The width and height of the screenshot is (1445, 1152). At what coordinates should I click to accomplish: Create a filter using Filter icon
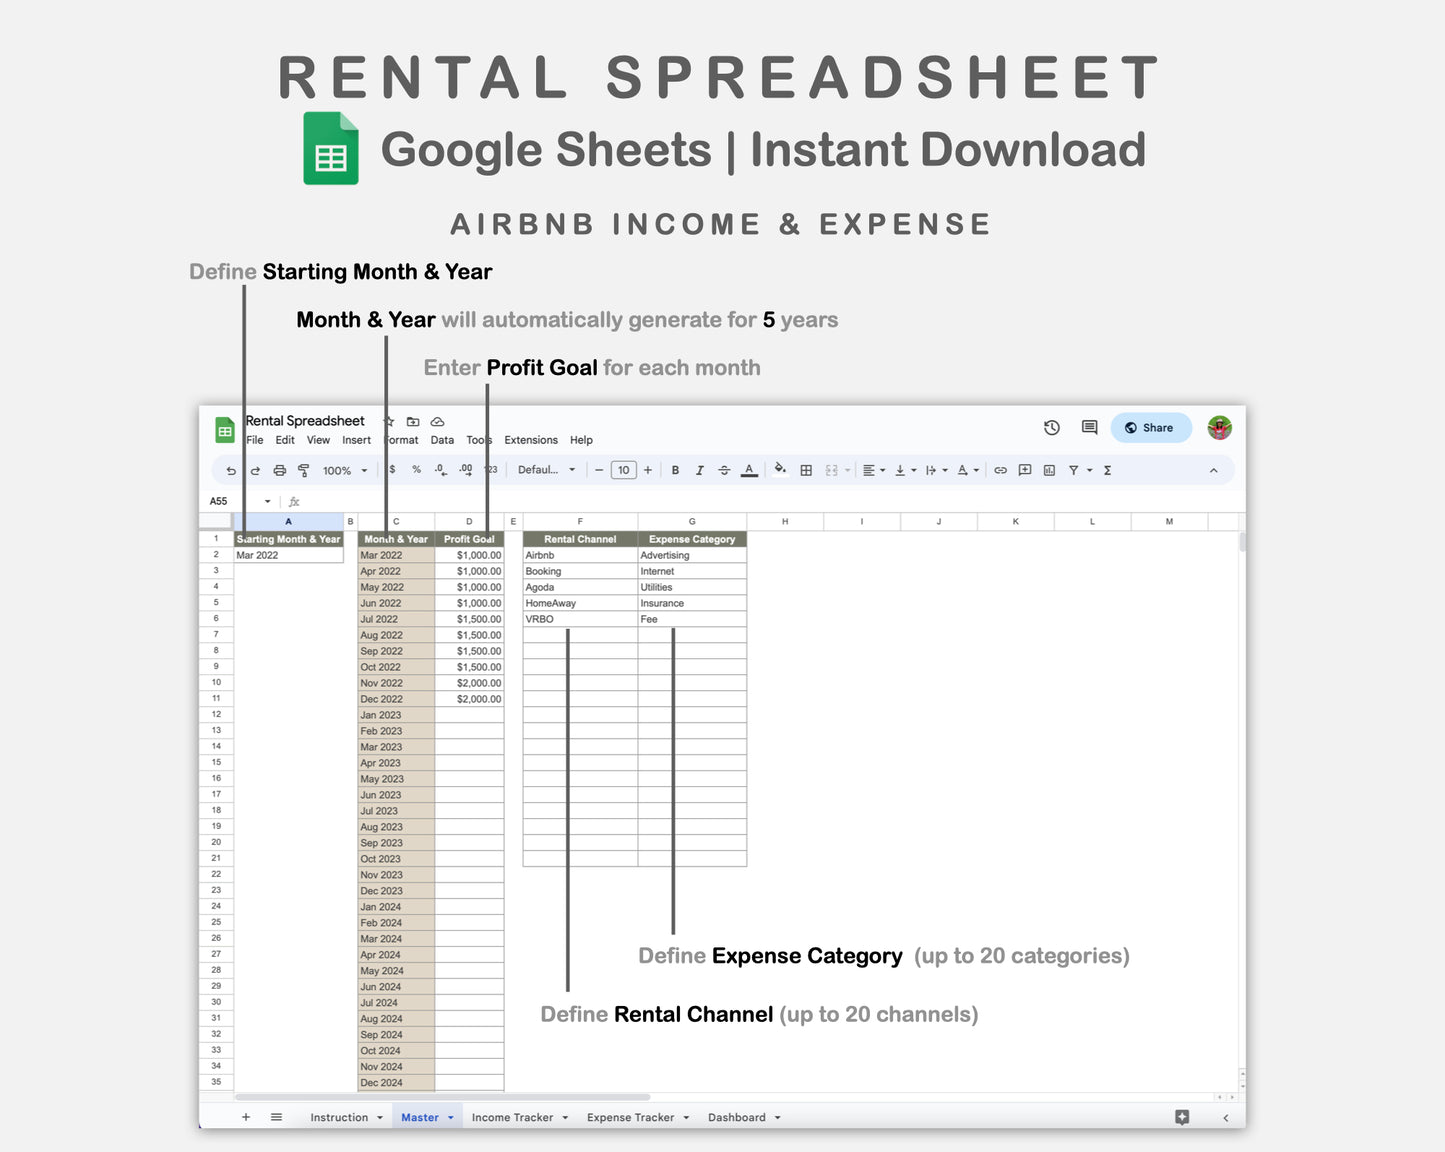[x=1072, y=470]
